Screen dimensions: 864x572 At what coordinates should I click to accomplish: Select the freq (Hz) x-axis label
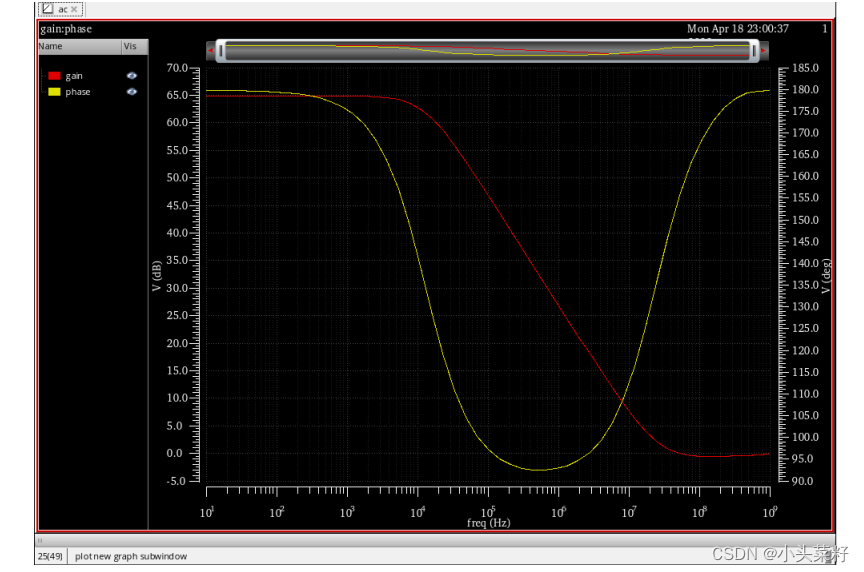(x=489, y=522)
